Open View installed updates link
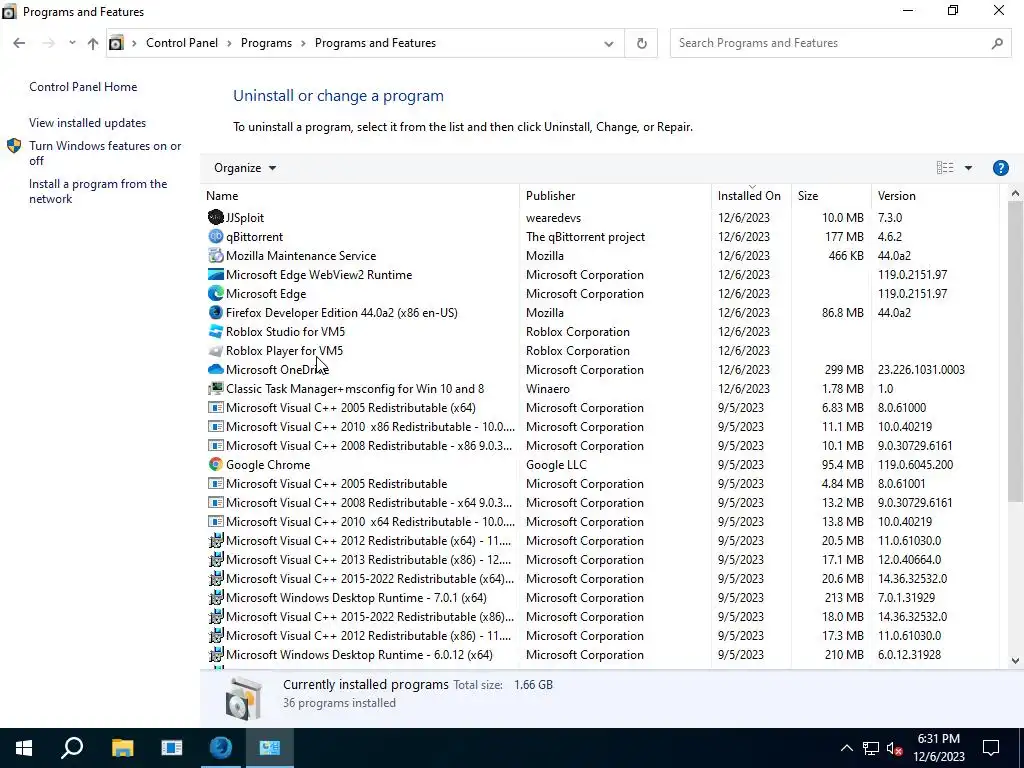Image resolution: width=1024 pixels, height=768 pixels. point(88,123)
